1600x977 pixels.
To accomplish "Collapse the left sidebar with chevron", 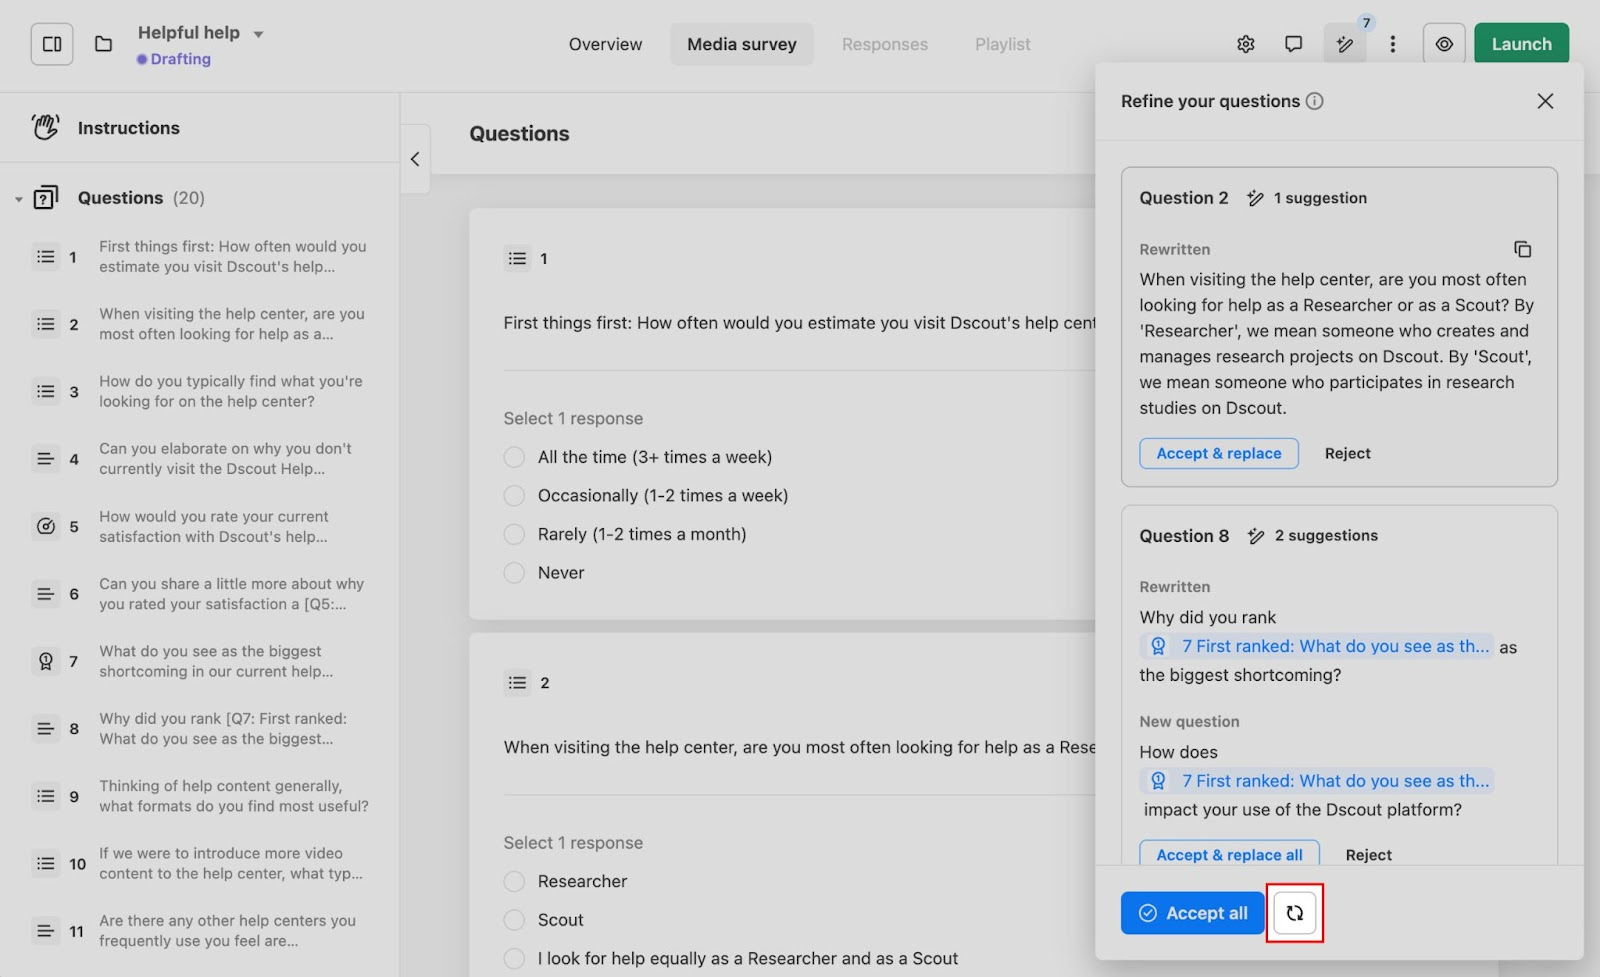I will (x=415, y=159).
